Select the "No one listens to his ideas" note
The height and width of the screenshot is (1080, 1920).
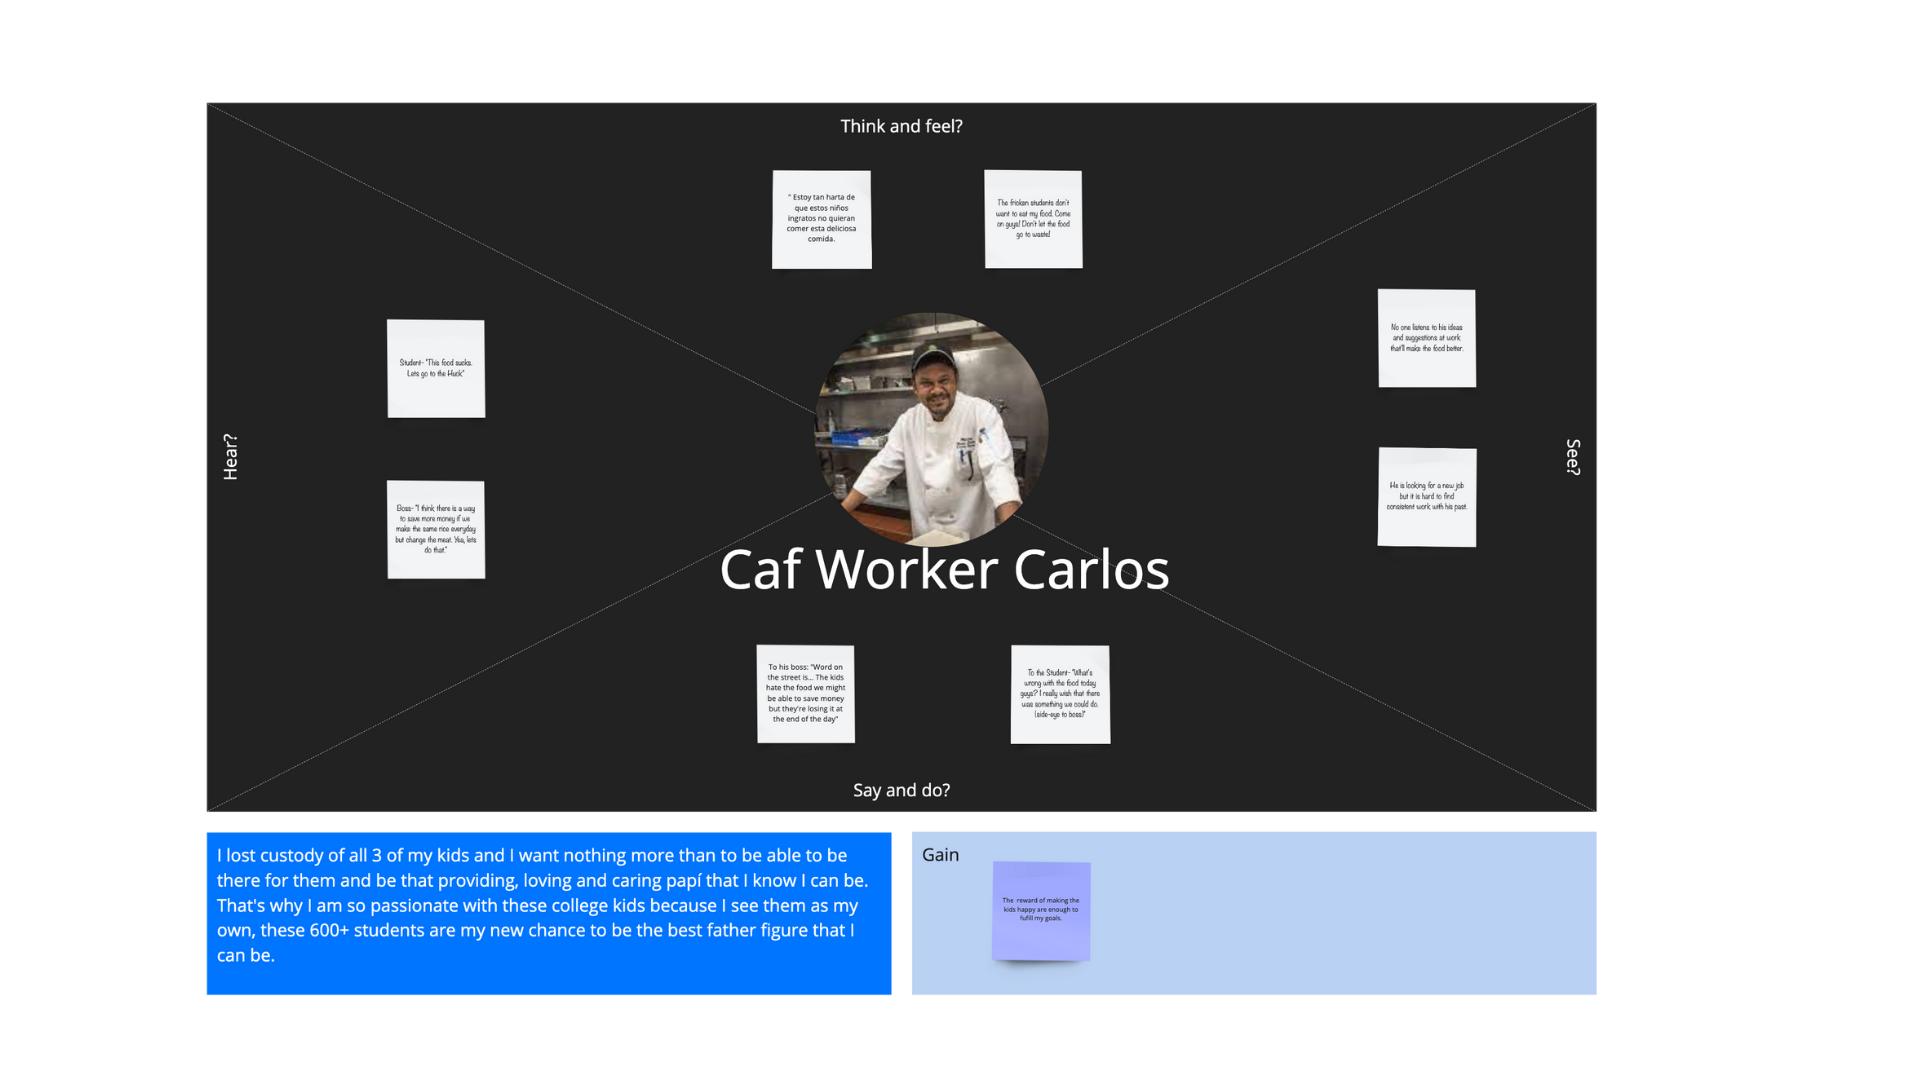click(x=1426, y=338)
